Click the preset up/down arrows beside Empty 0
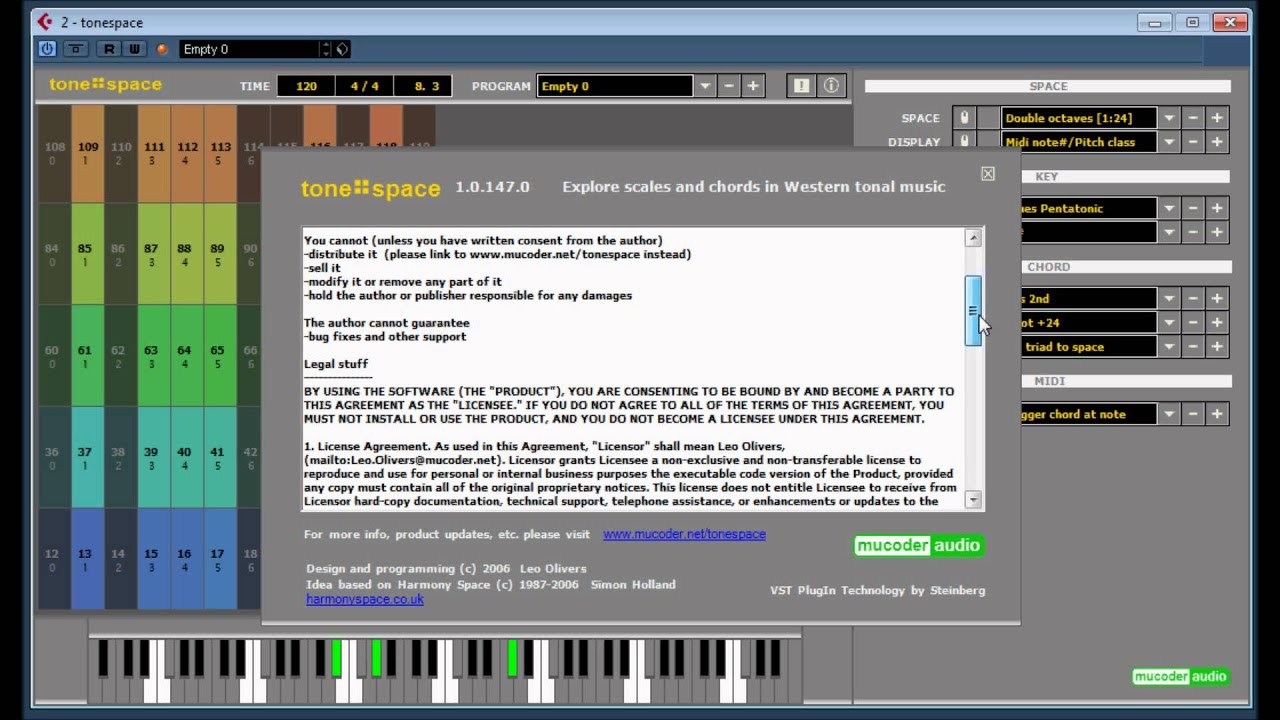The height and width of the screenshot is (720, 1280). [325, 49]
